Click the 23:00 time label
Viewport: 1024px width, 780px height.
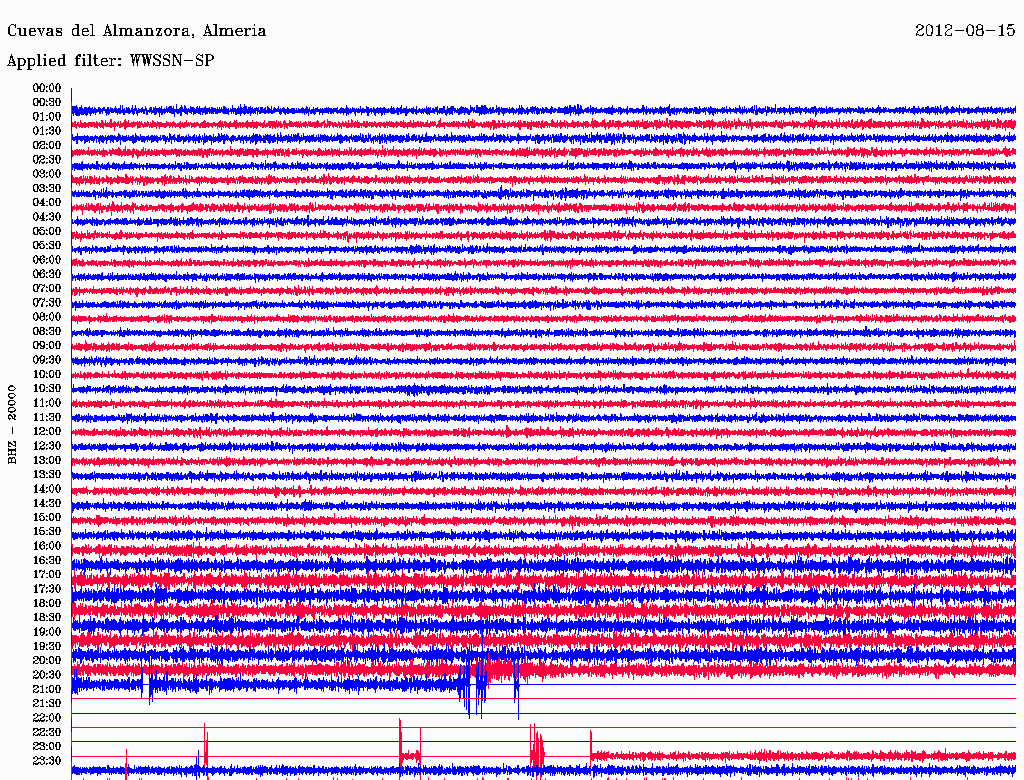[47, 747]
